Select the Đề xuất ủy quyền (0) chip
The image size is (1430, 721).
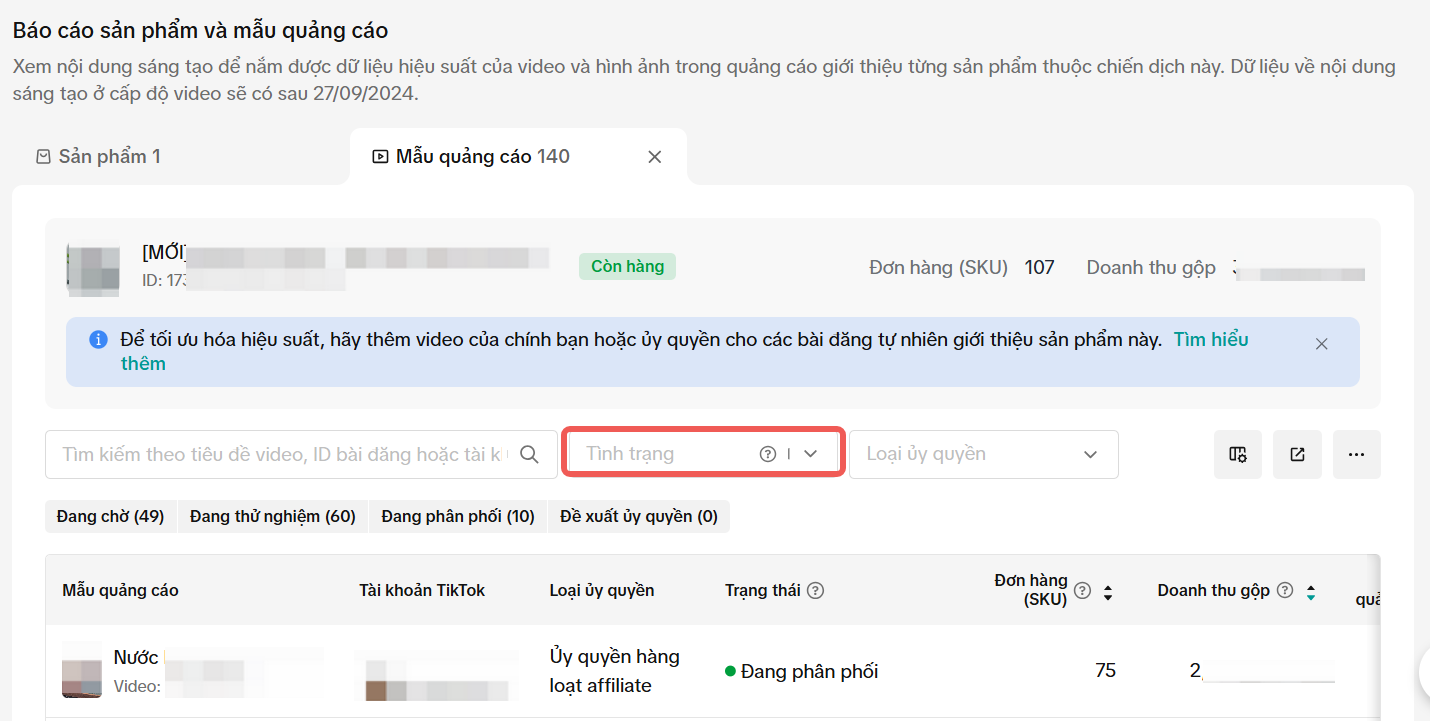[639, 517]
